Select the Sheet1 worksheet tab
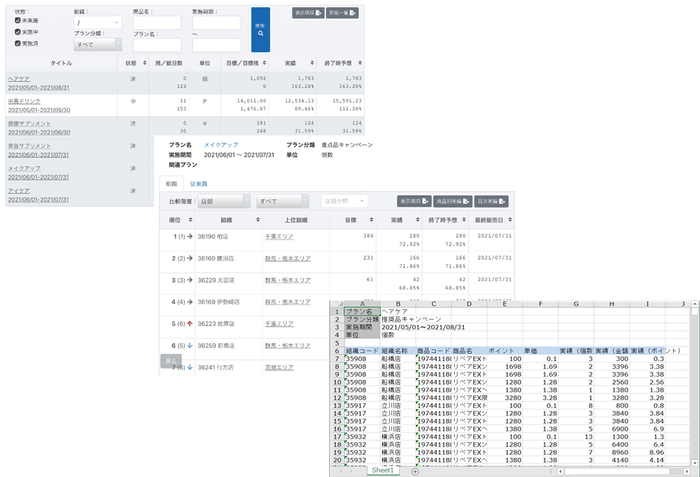Screen dimensions: 700x477 (x=383, y=470)
